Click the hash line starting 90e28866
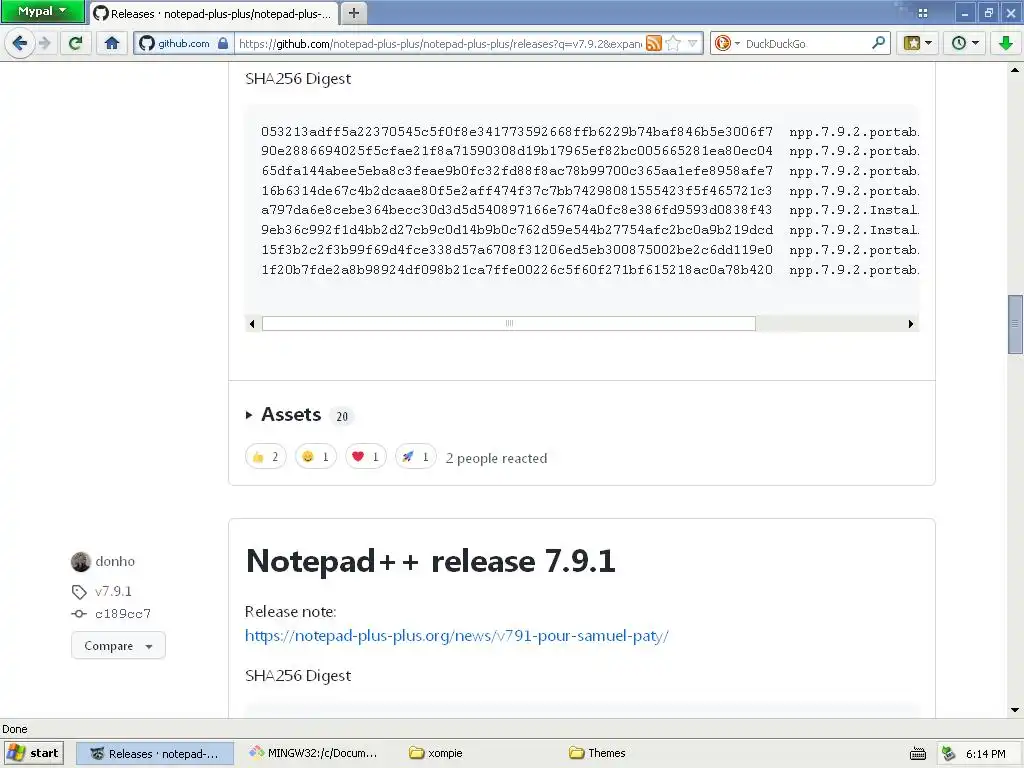The width and height of the screenshot is (1024, 768). pos(517,151)
